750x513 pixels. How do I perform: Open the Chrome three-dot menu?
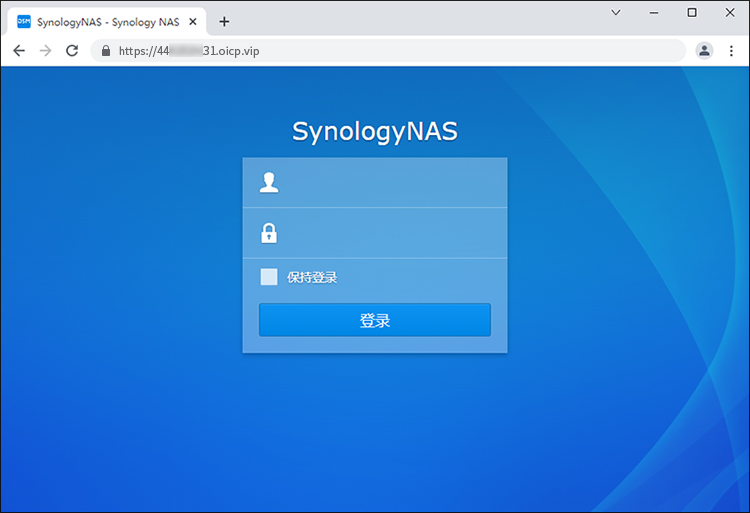(732, 50)
